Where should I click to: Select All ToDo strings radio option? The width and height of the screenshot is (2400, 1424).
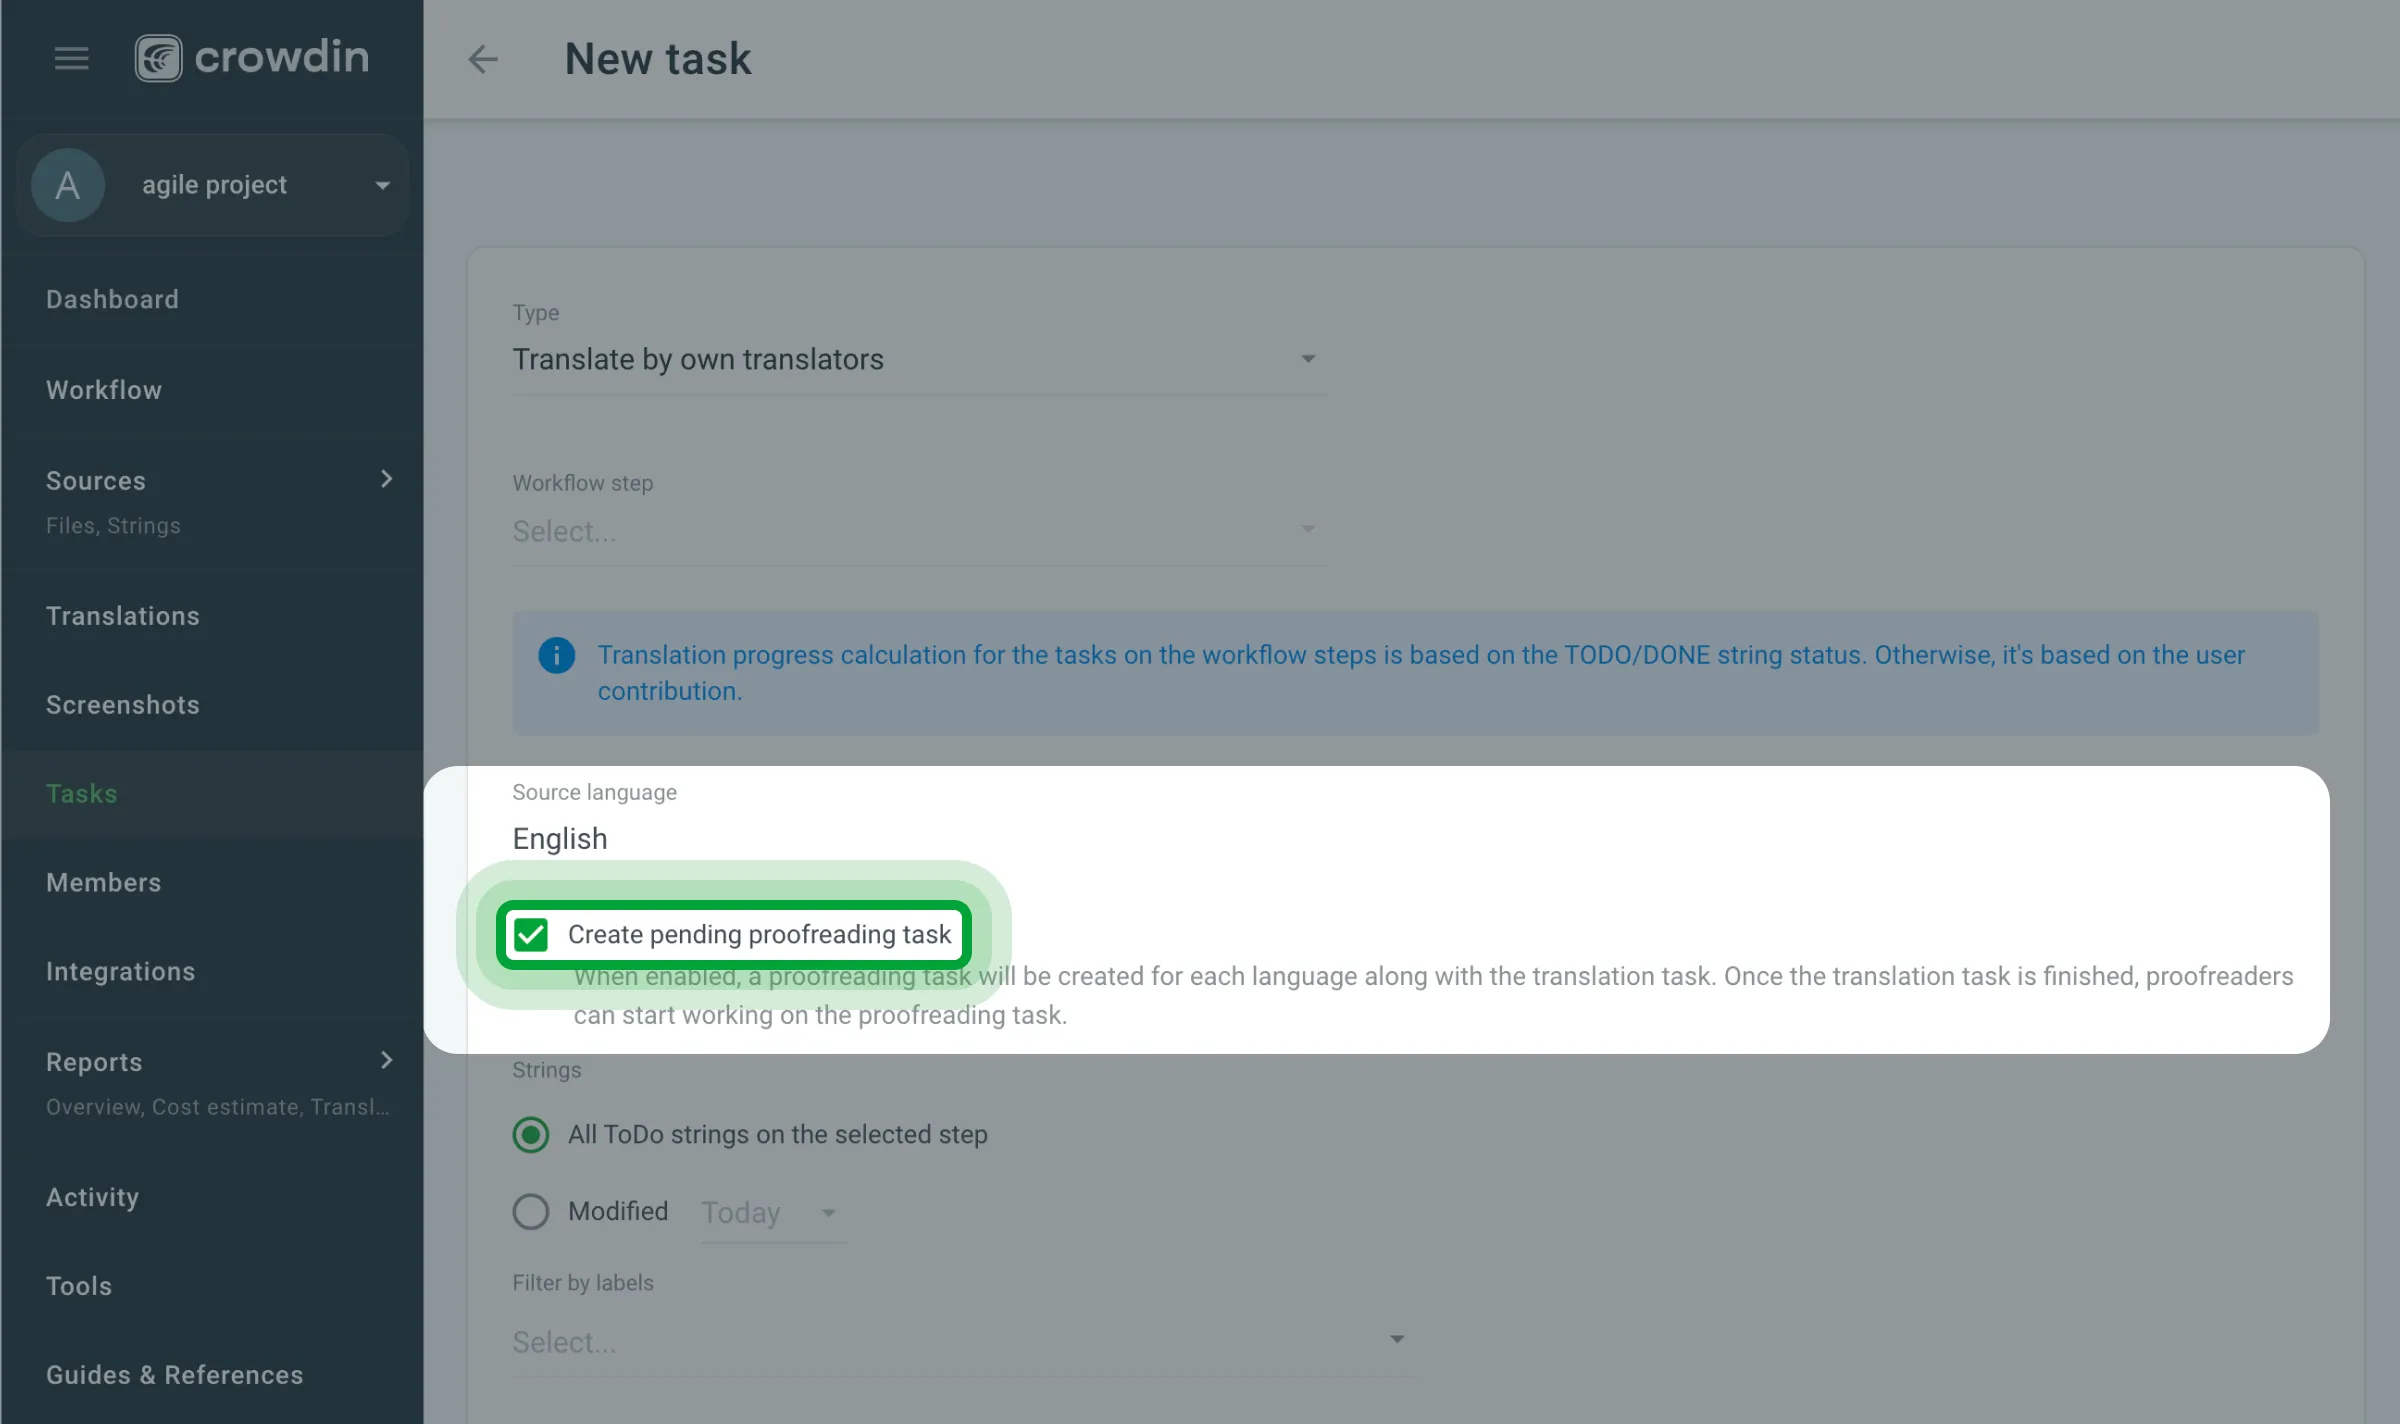(x=531, y=1134)
